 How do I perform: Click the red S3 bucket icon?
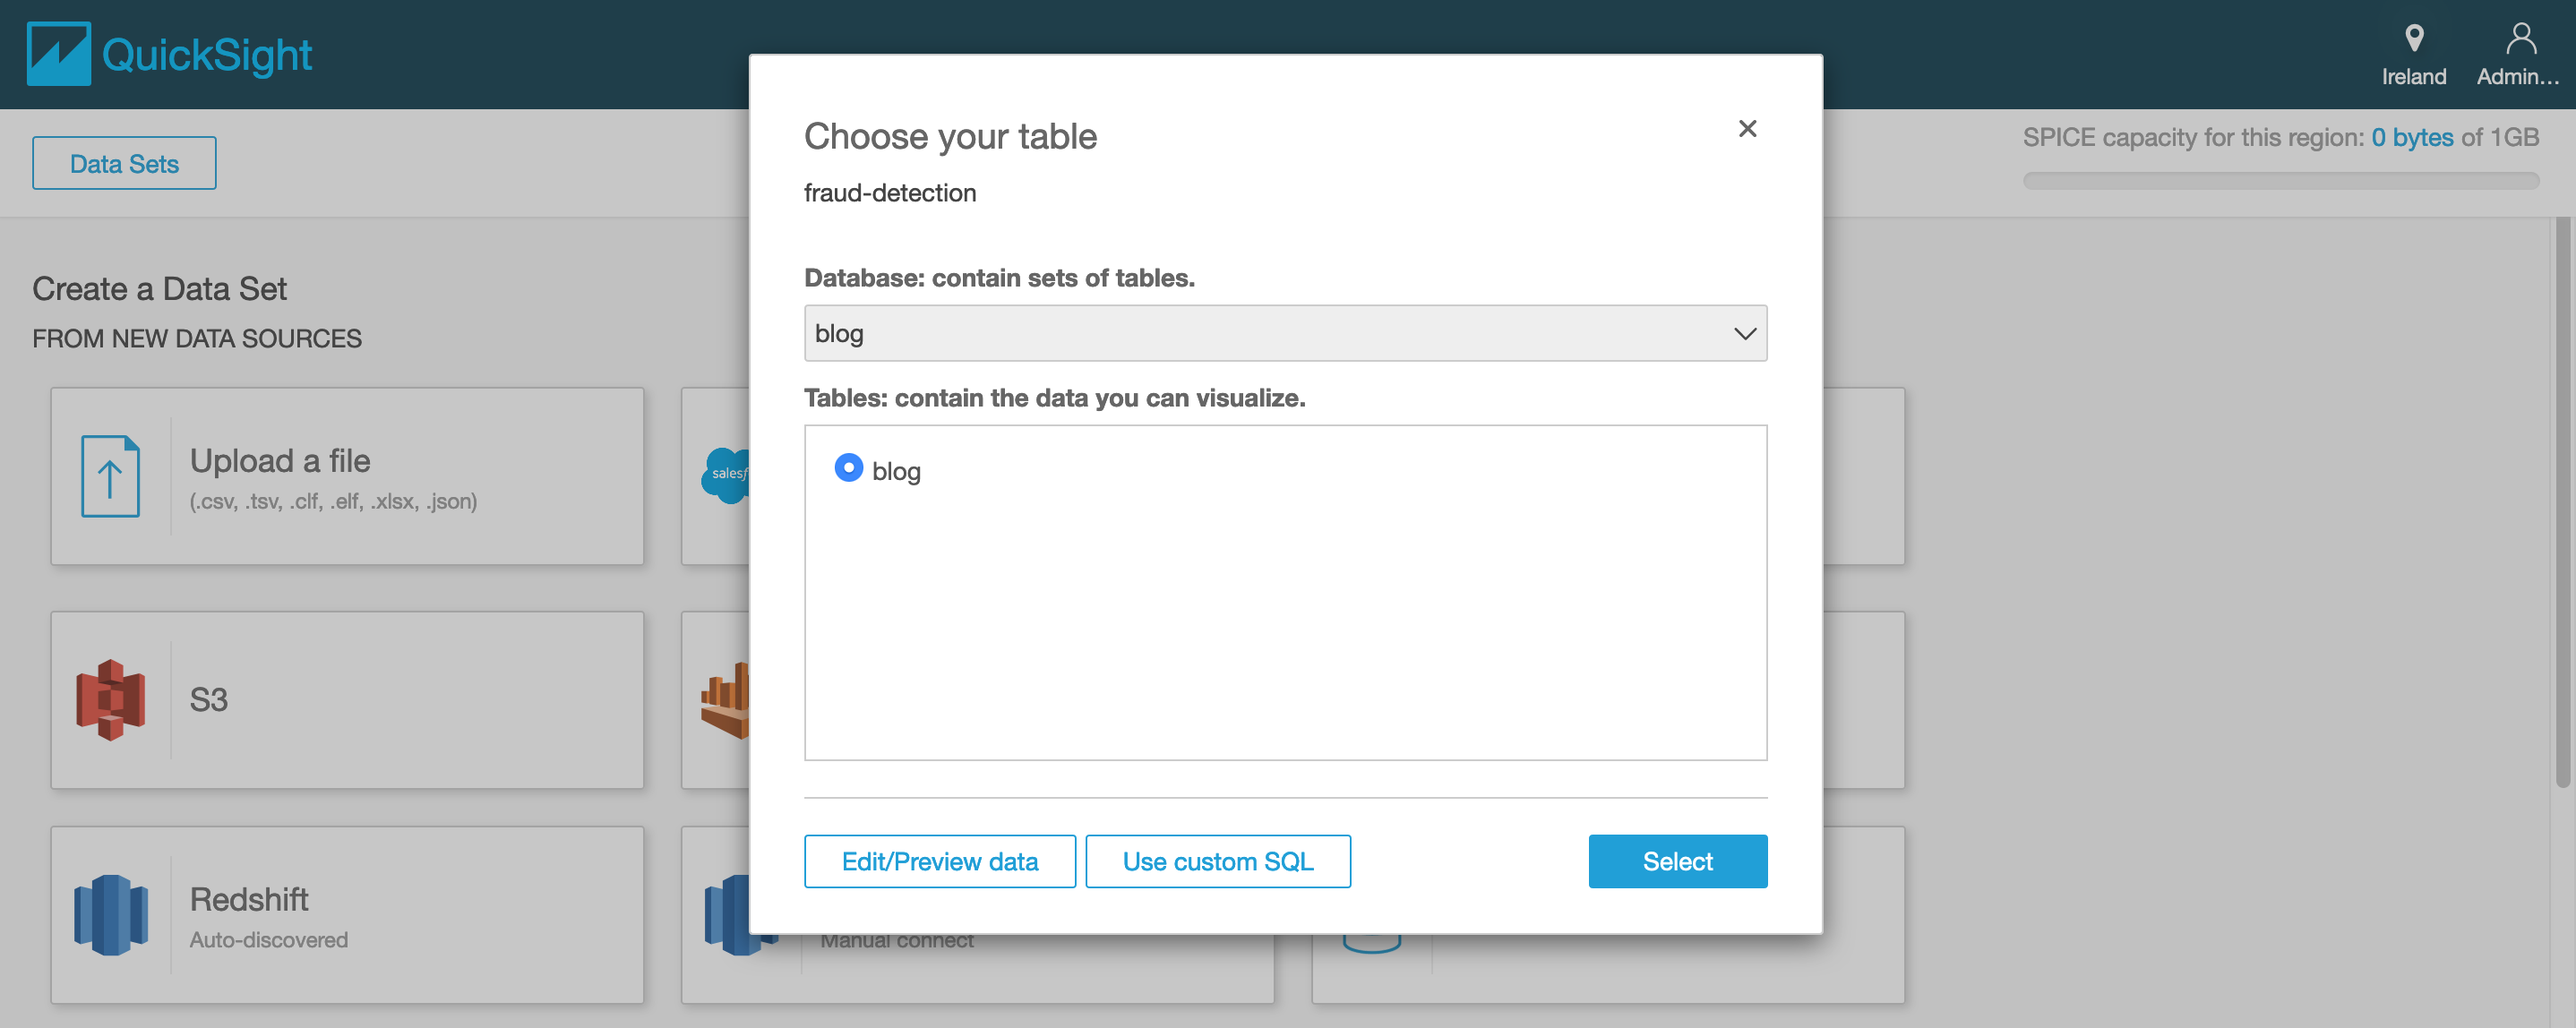110,700
